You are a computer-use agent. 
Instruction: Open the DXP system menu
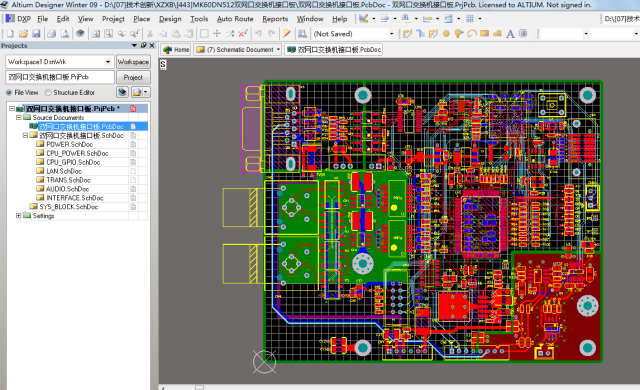(x=18, y=19)
